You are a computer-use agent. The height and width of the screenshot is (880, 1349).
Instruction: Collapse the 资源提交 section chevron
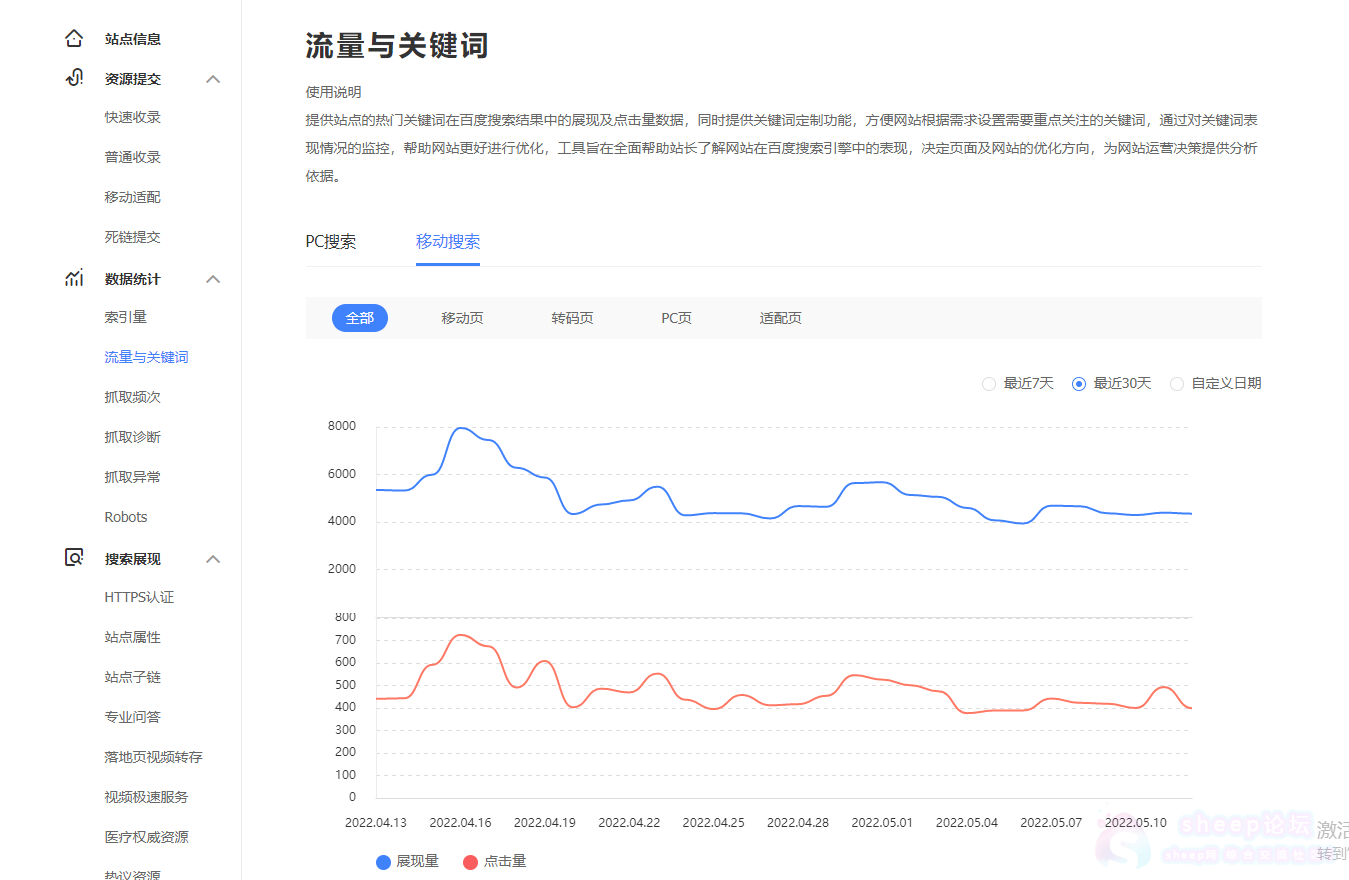(x=213, y=79)
